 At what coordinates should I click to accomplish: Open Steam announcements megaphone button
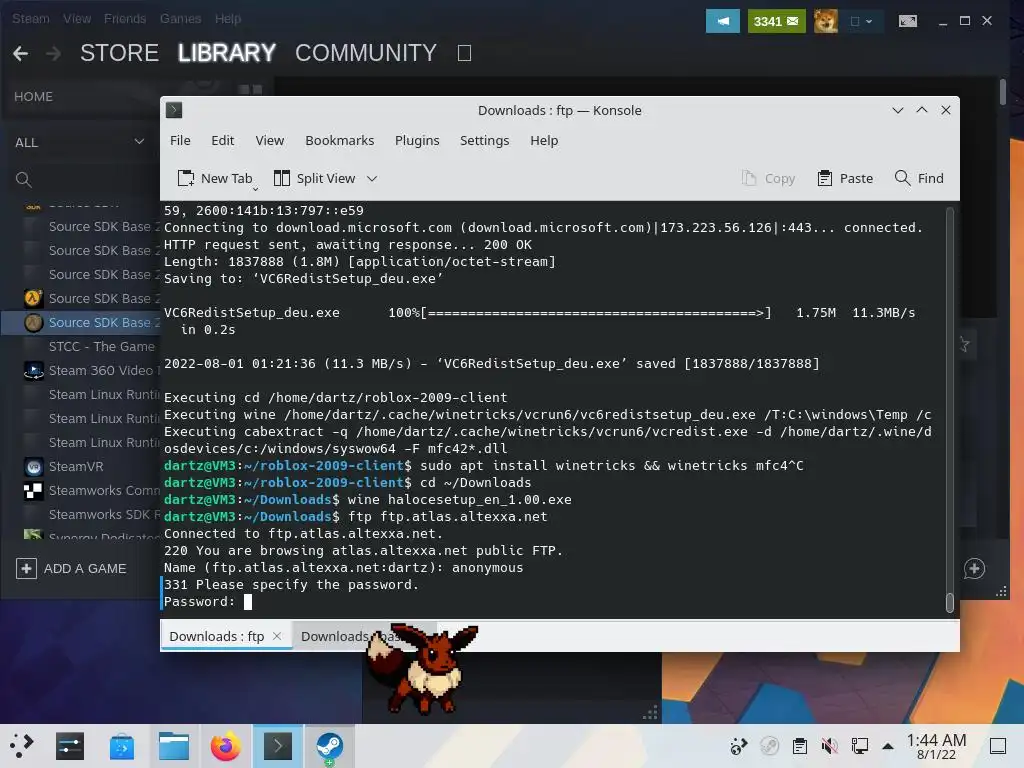722,21
